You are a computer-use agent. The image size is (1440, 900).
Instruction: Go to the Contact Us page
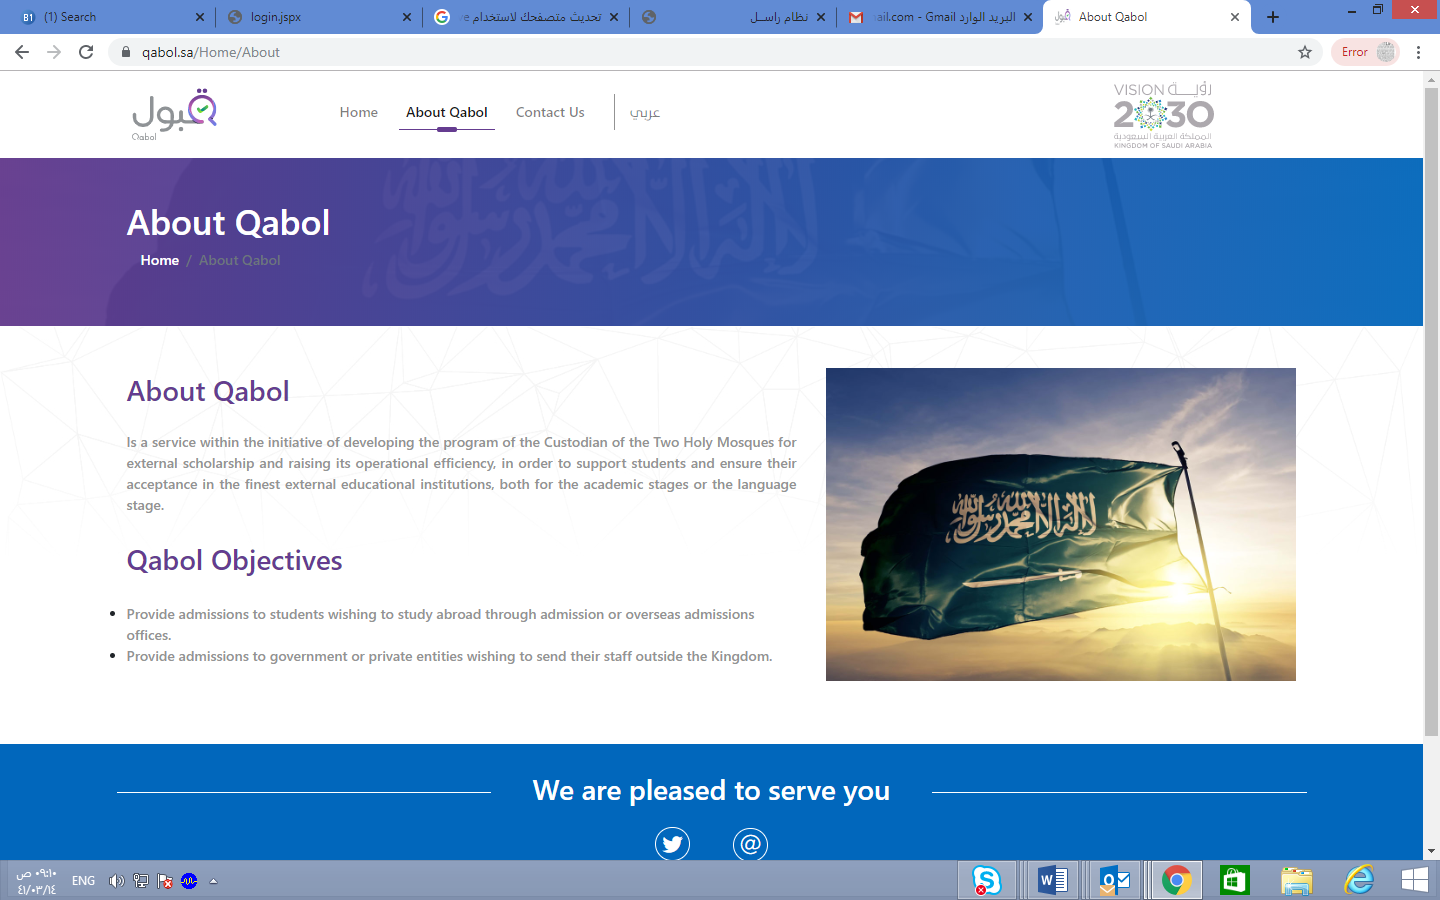(550, 112)
